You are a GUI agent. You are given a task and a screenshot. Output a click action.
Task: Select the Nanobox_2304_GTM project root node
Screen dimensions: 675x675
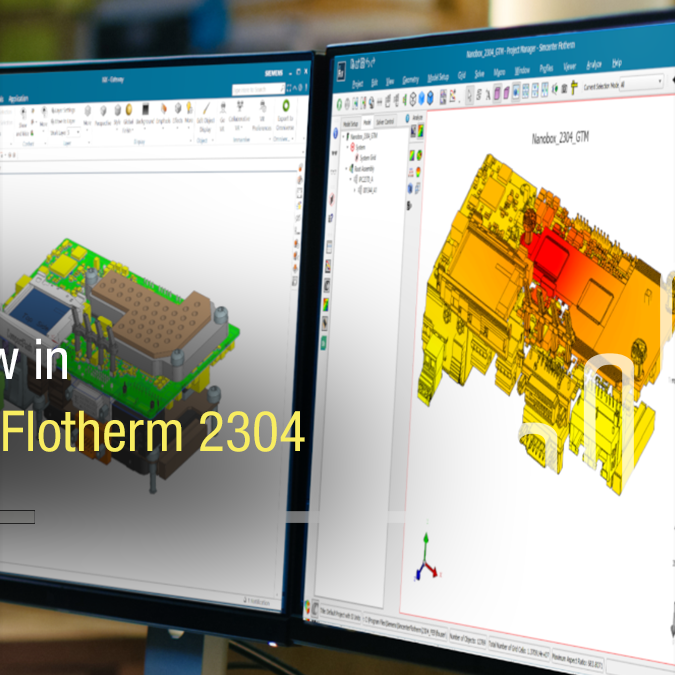pos(361,136)
